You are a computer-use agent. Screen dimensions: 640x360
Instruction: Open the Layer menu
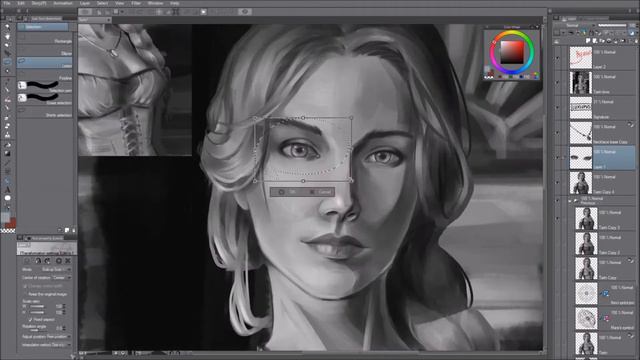(85, 3)
